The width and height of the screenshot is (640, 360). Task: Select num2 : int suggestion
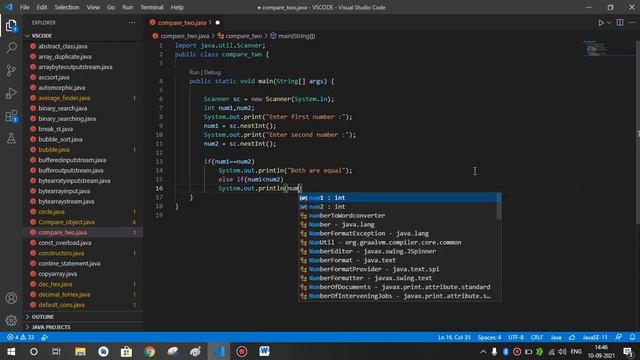tap(398, 207)
